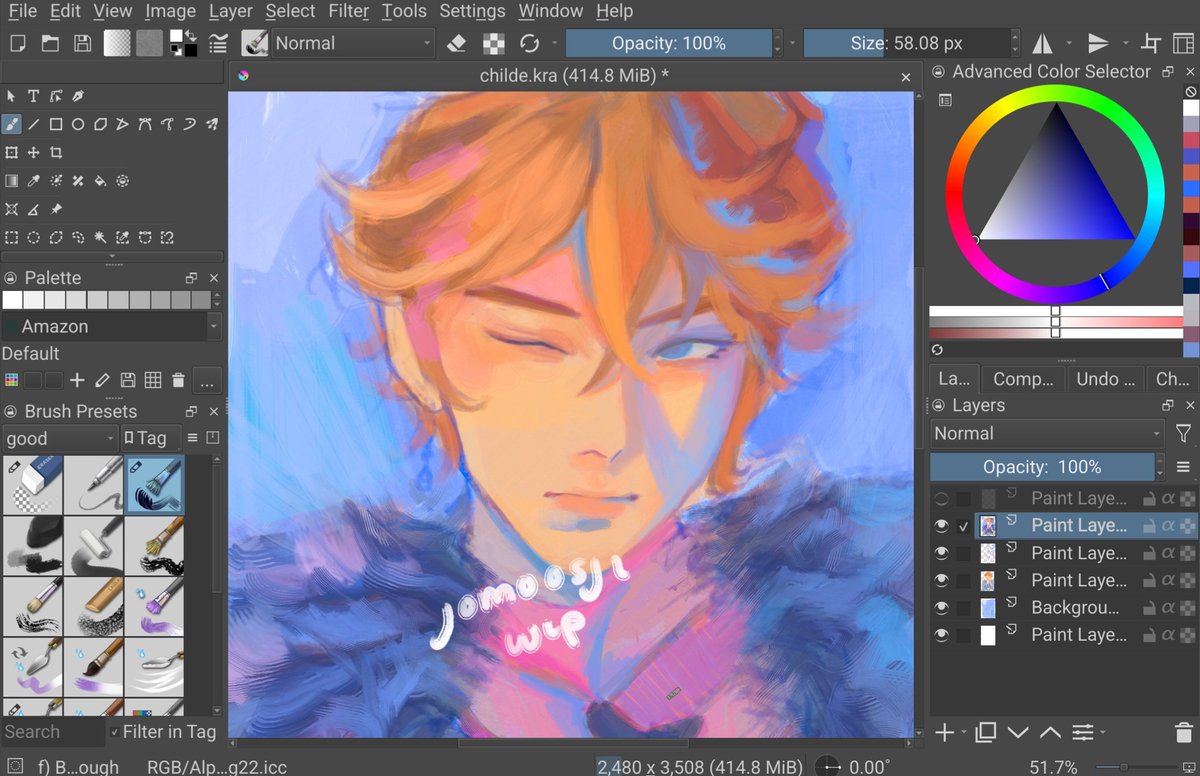The width and height of the screenshot is (1200, 776).
Task: Open the Settings menu
Action: coord(472,11)
